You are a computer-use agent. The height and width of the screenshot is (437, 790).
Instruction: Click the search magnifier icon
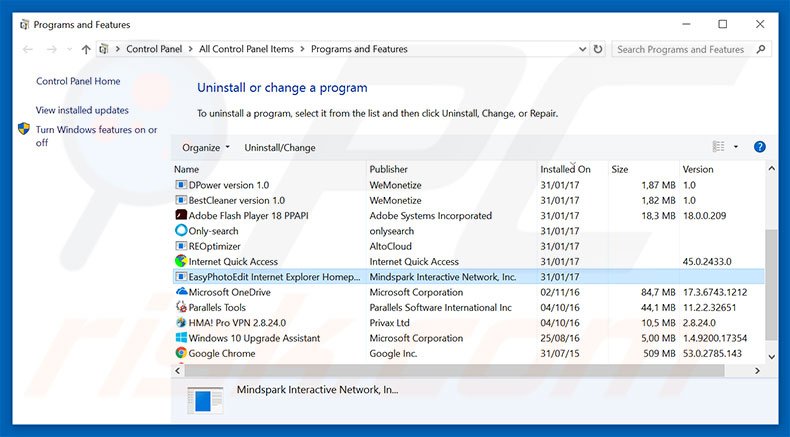(761, 49)
